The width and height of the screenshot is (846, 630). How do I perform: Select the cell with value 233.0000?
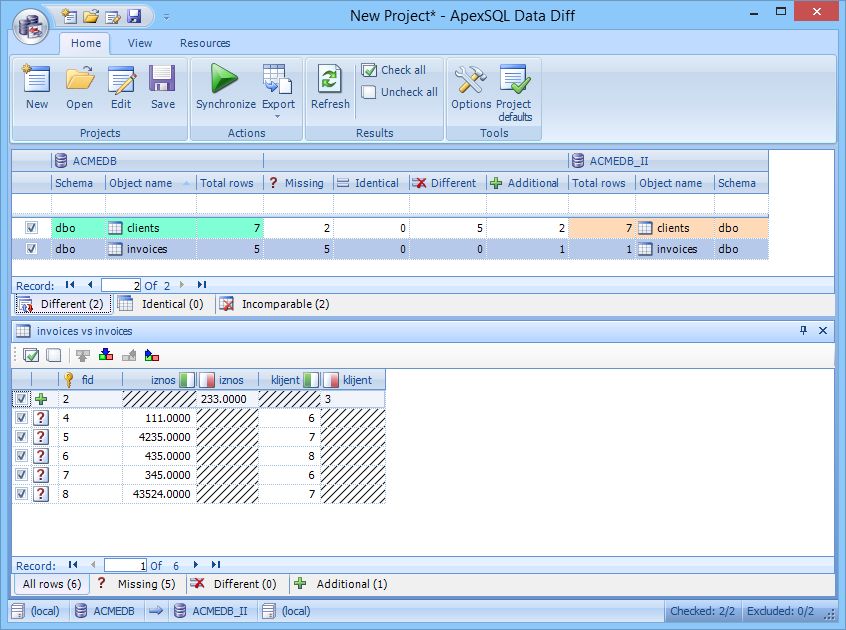point(227,399)
